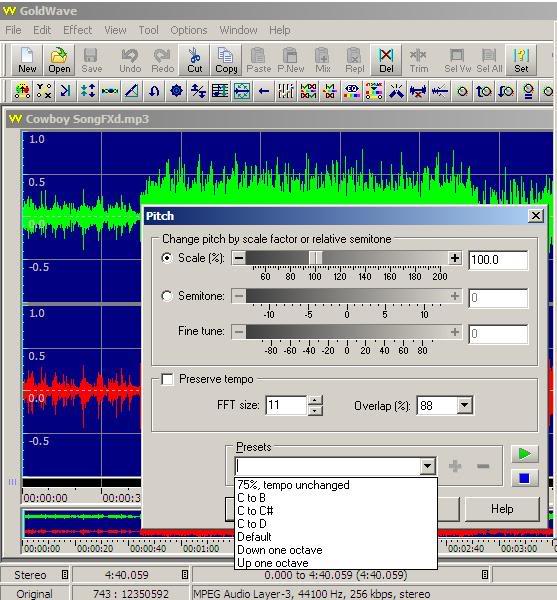Open the File menu

tap(13, 30)
